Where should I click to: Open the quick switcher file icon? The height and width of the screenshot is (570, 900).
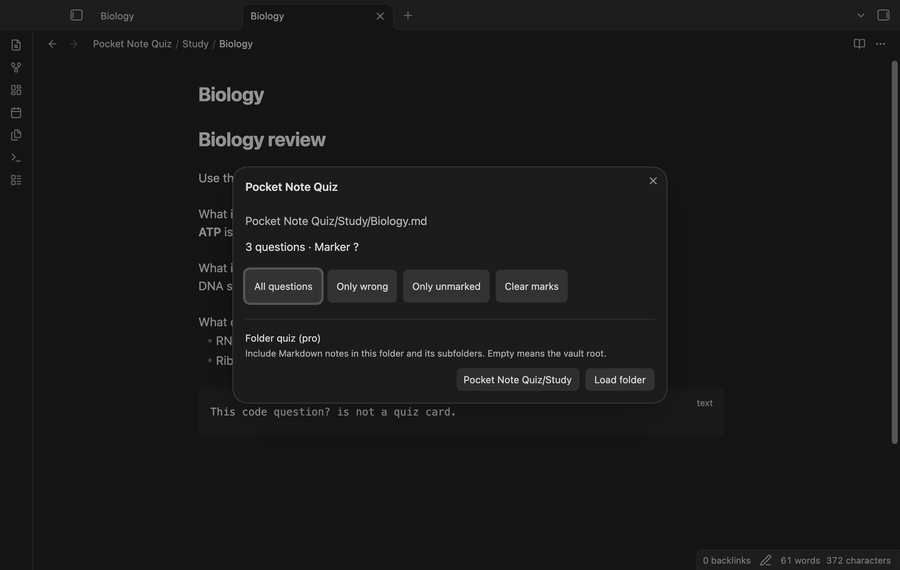(x=16, y=45)
